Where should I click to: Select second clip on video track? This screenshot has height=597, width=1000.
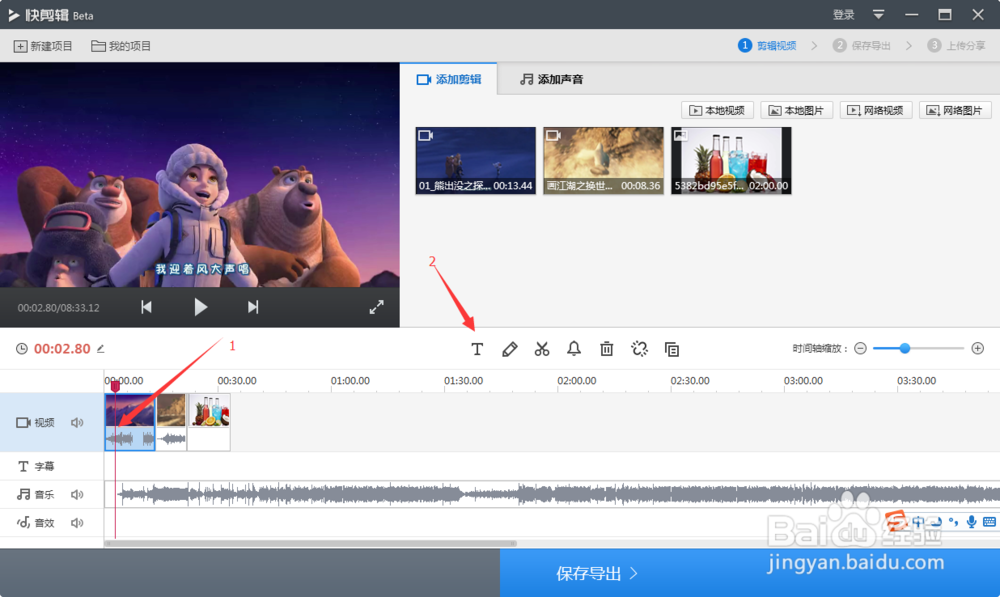click(x=172, y=422)
